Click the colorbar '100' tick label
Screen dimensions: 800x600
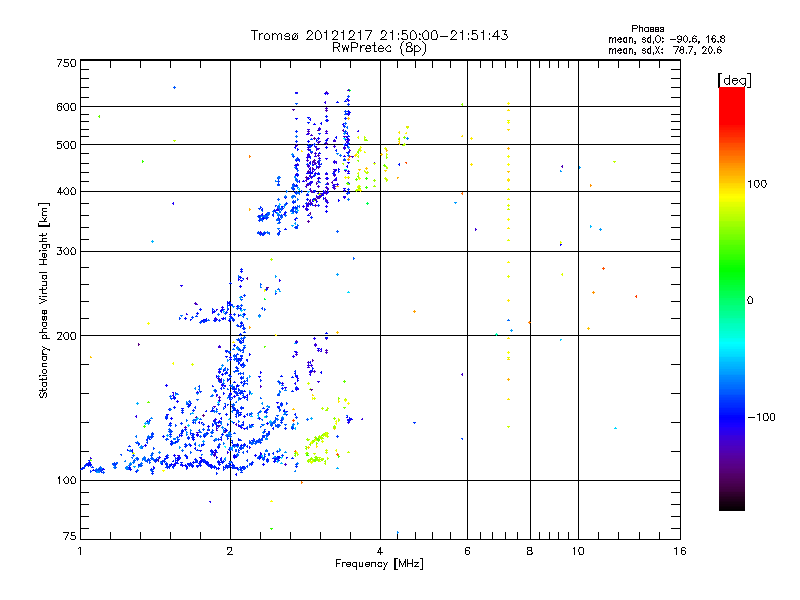click(x=757, y=184)
